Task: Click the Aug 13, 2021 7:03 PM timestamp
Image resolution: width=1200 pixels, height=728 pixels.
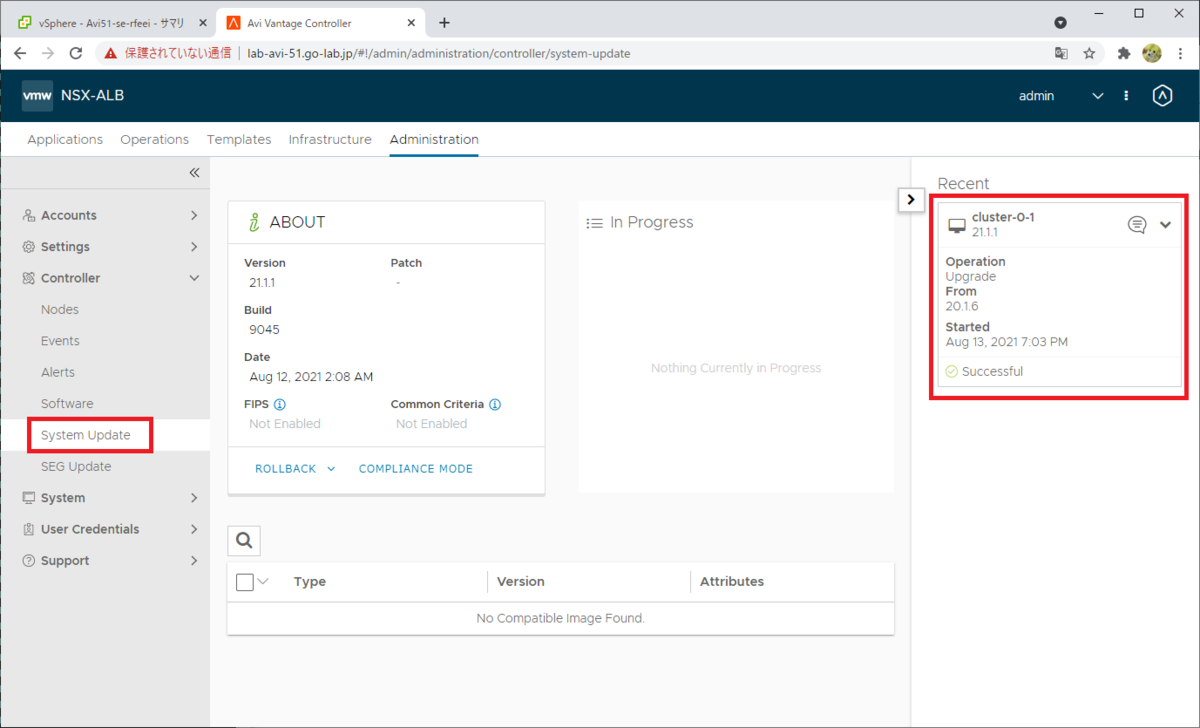Action: pyautogui.click(x=1007, y=342)
